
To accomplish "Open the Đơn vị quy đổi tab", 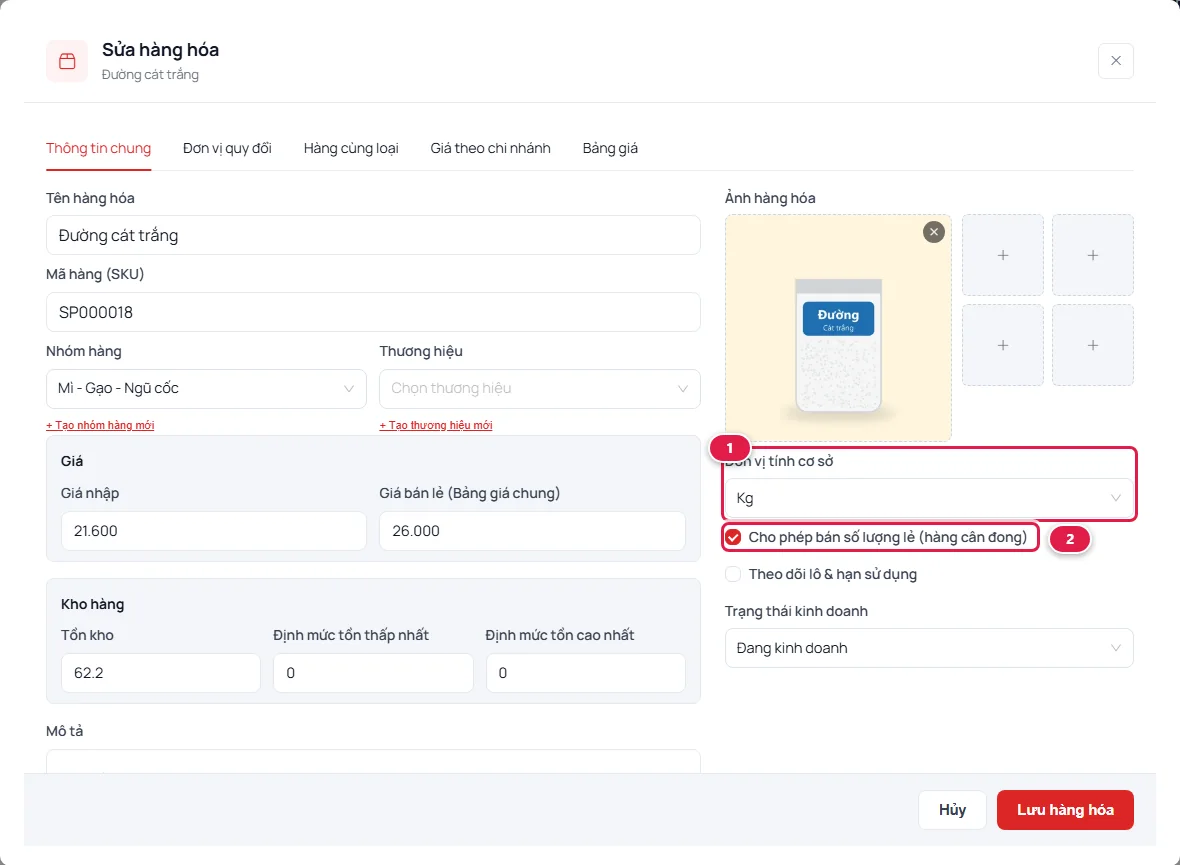I will click(227, 148).
